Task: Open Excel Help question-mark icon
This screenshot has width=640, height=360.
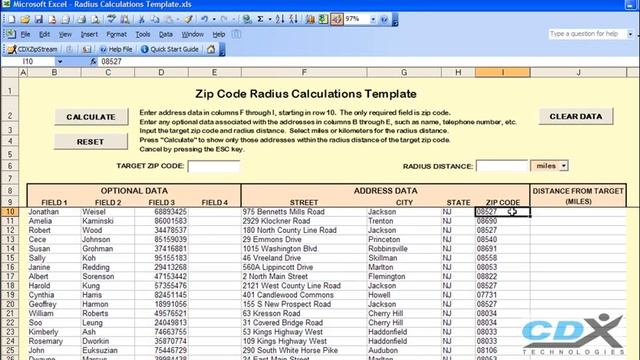Action: tap(384, 19)
